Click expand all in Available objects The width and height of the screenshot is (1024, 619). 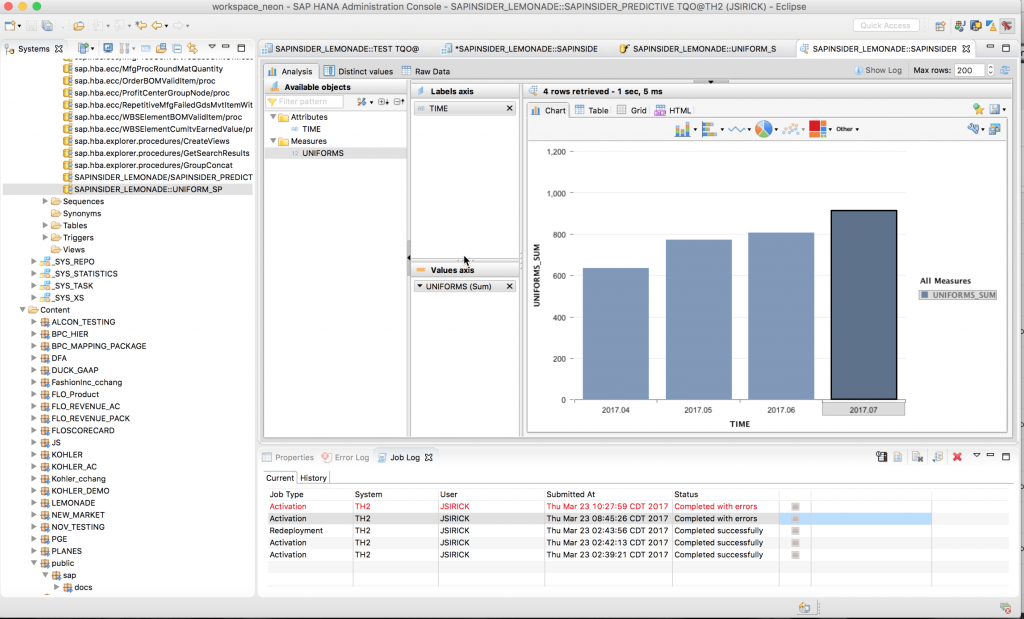(x=383, y=102)
